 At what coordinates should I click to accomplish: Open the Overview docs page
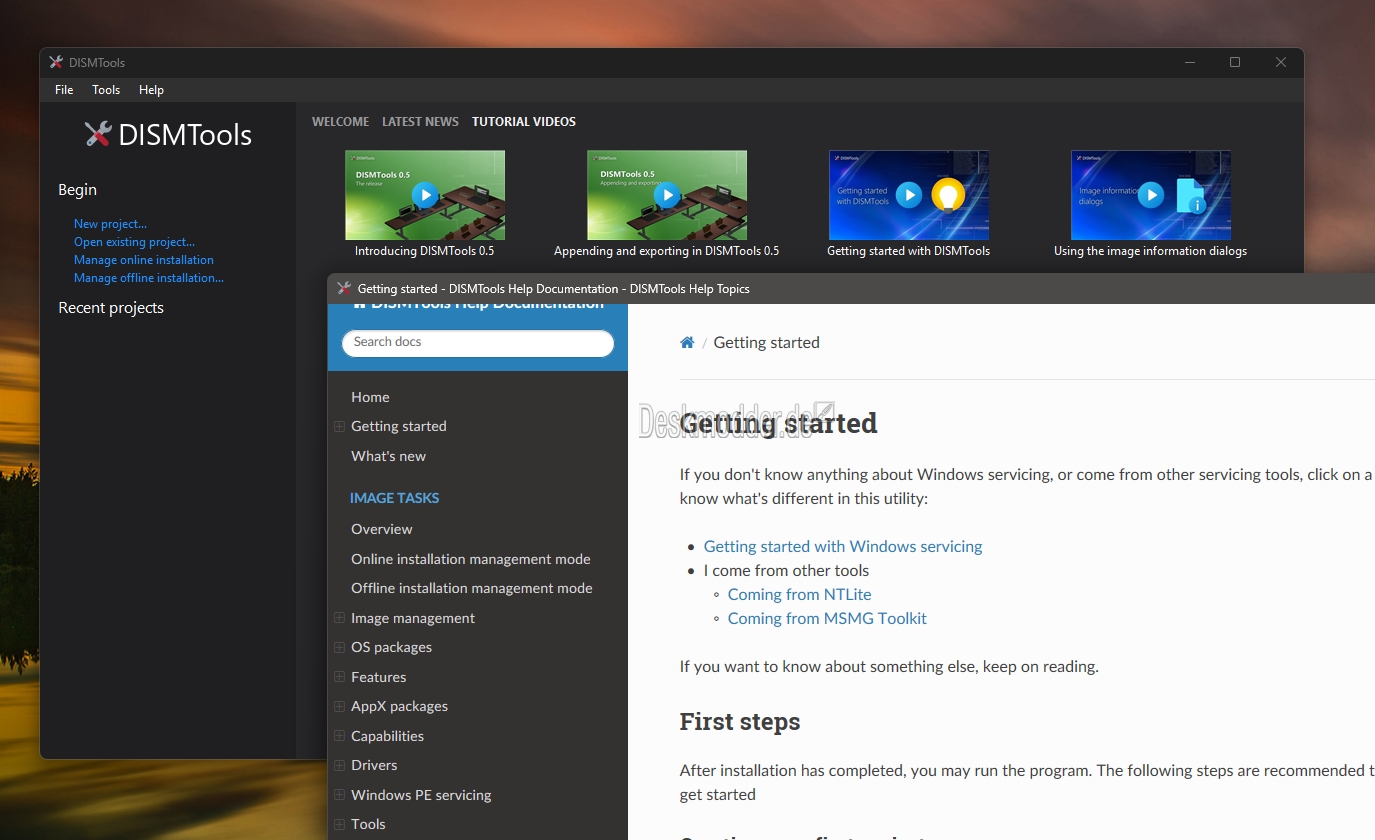(381, 529)
